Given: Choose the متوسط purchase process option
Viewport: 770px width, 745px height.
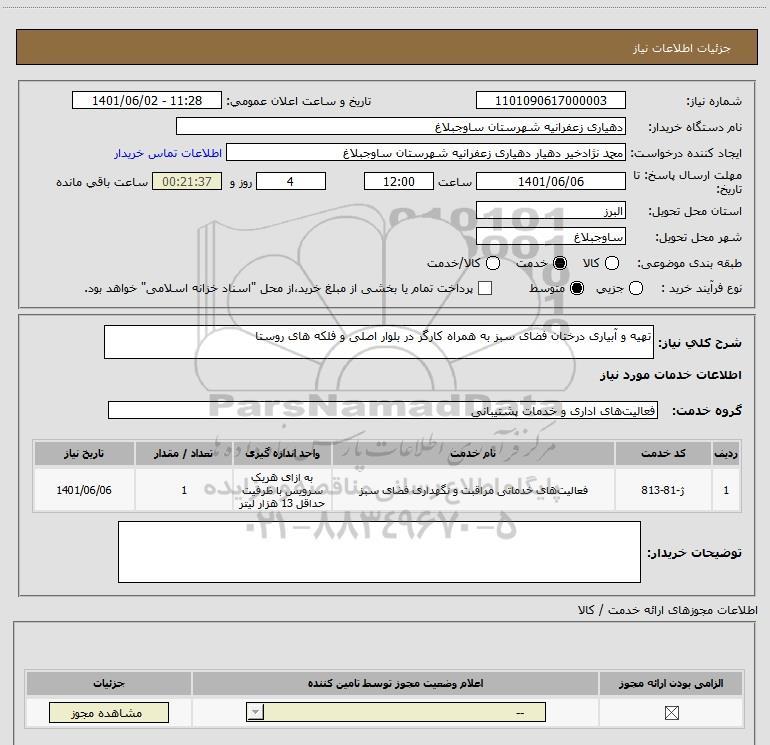Looking at the screenshot, I should coord(577,288).
